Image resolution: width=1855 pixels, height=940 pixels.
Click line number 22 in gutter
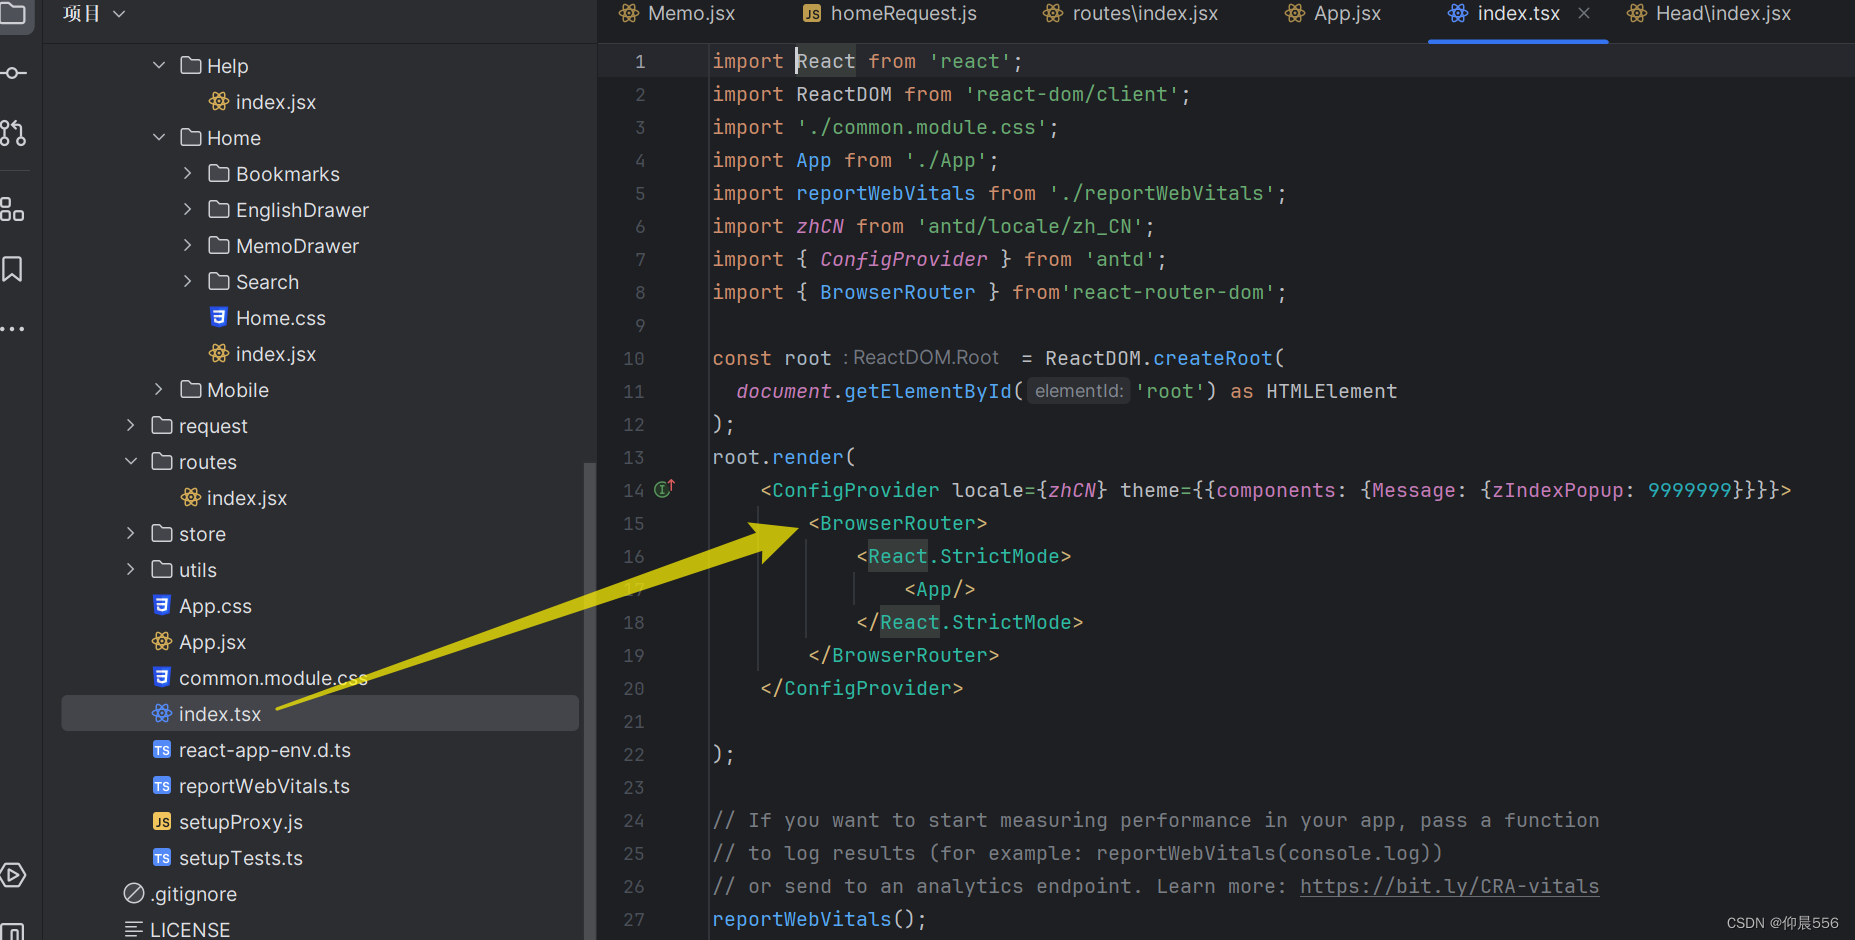(634, 754)
